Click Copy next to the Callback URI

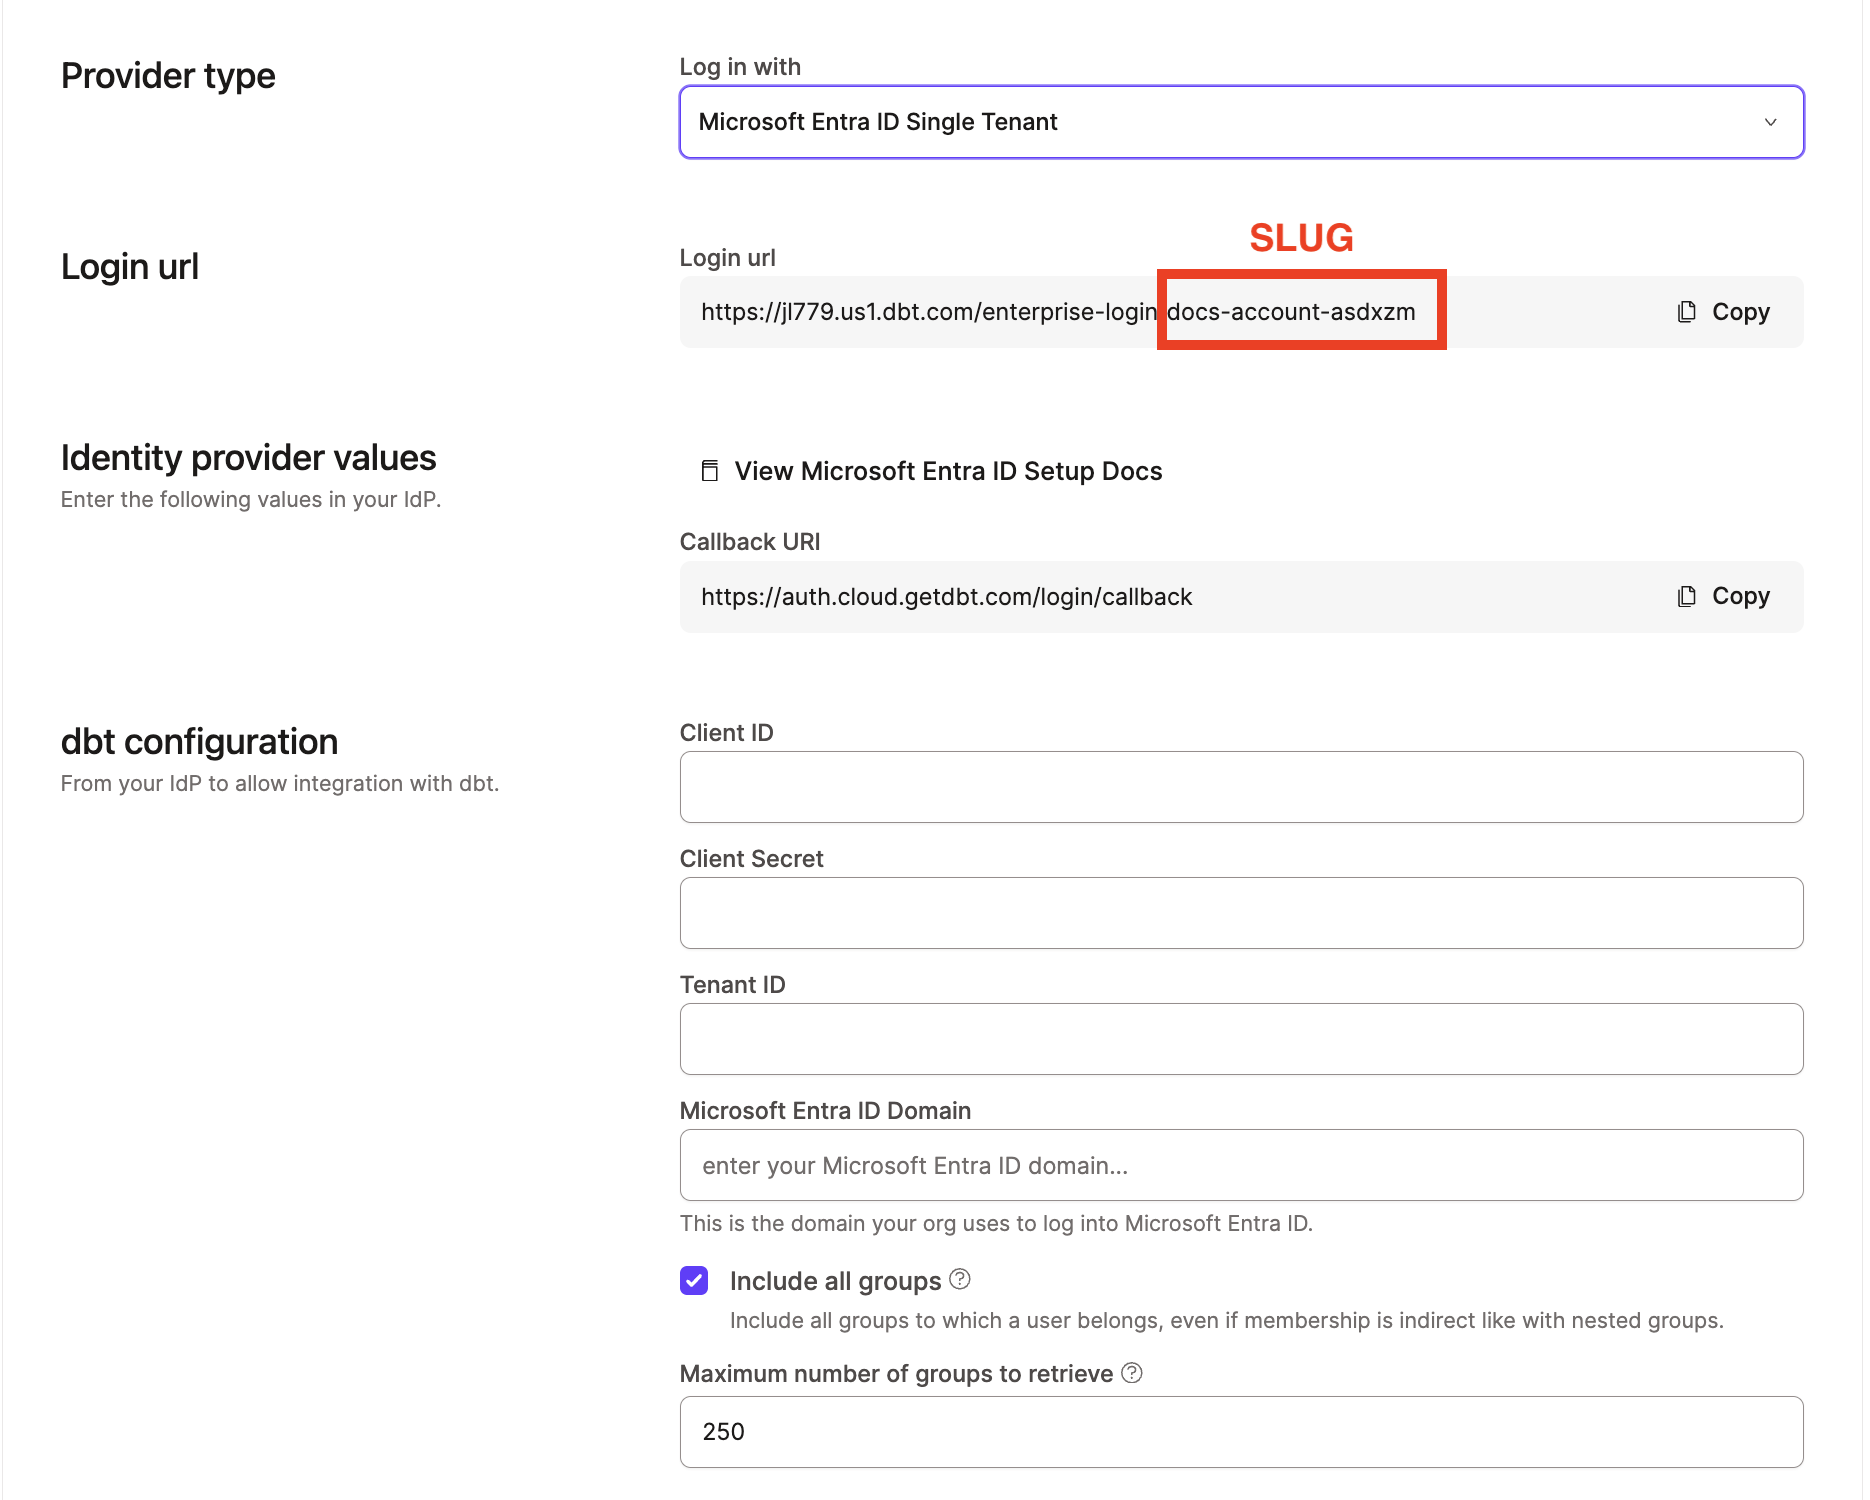1740,596
